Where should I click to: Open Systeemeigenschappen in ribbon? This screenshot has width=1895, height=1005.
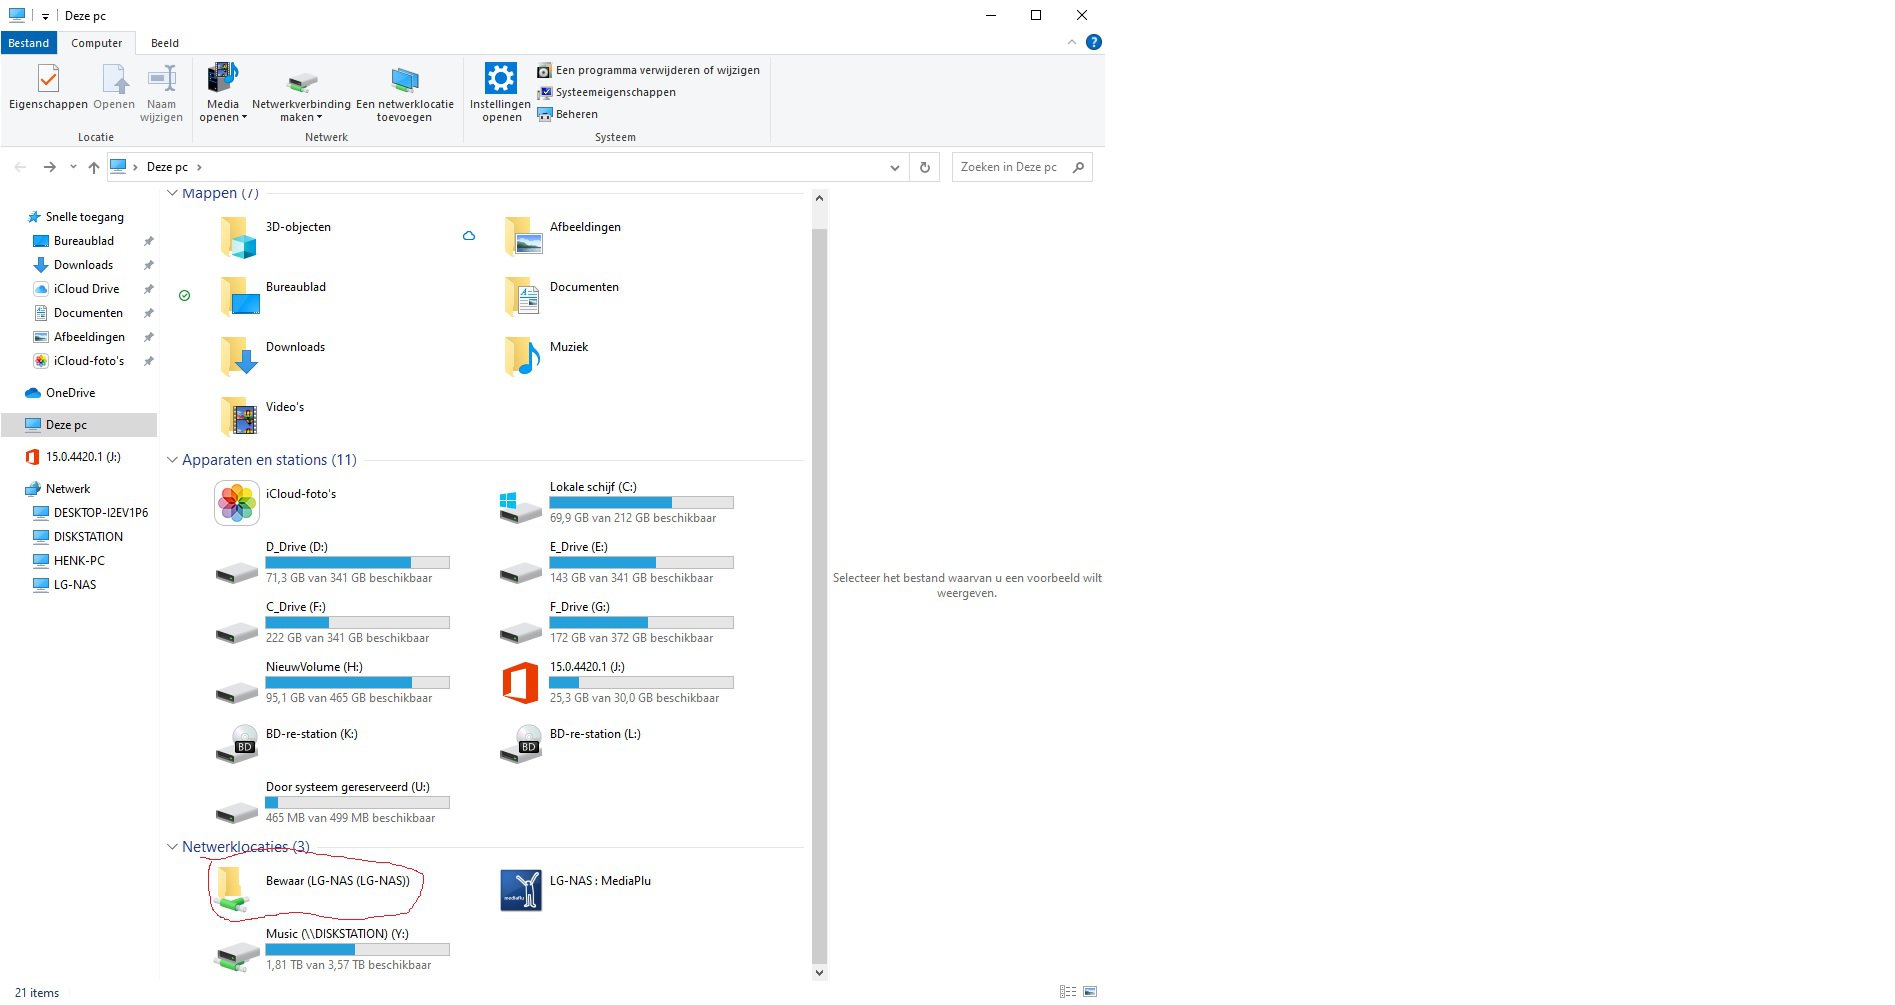pos(606,92)
